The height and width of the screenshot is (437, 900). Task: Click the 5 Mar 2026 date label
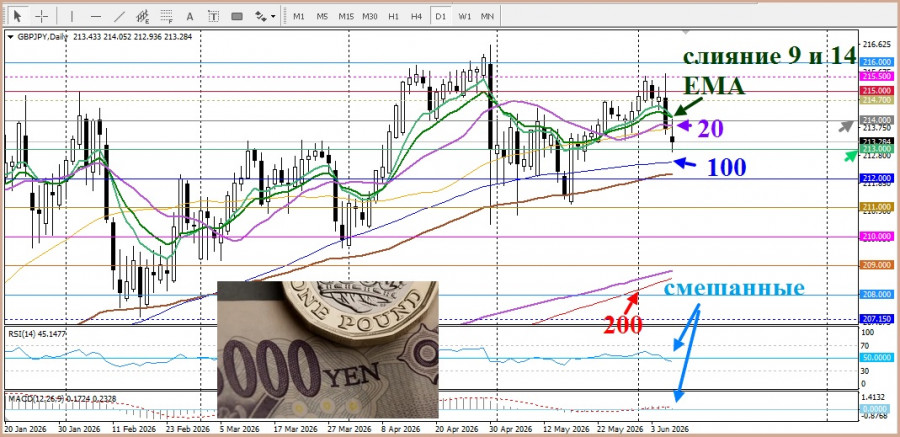click(240, 429)
